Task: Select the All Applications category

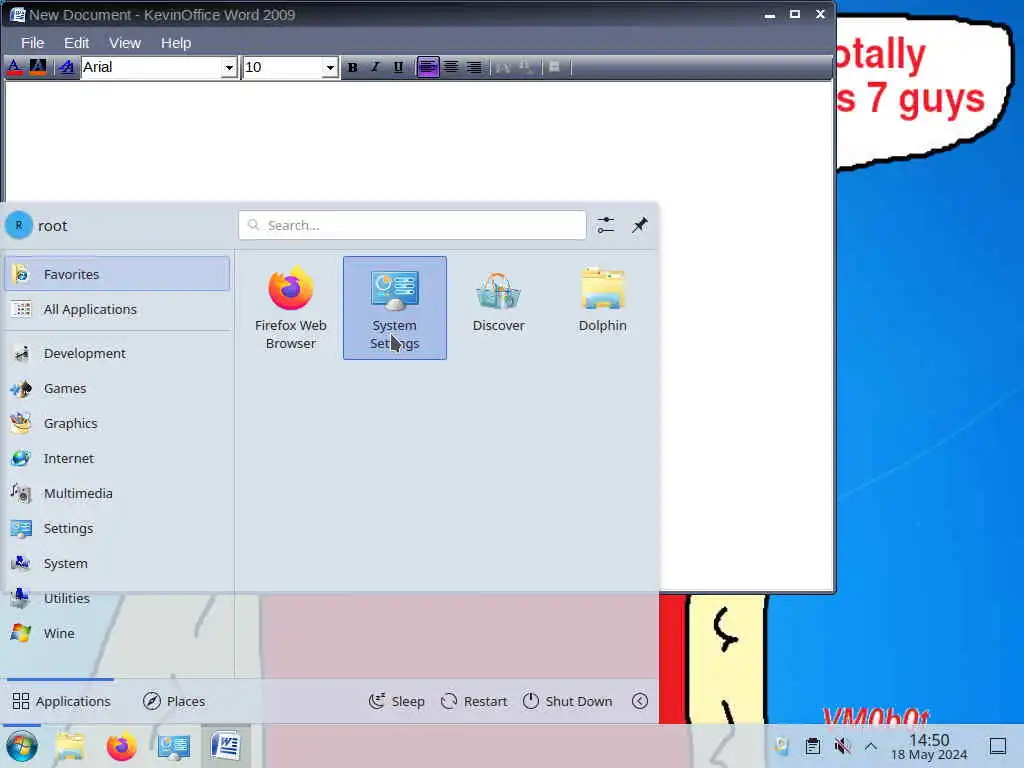Action: [118, 310]
